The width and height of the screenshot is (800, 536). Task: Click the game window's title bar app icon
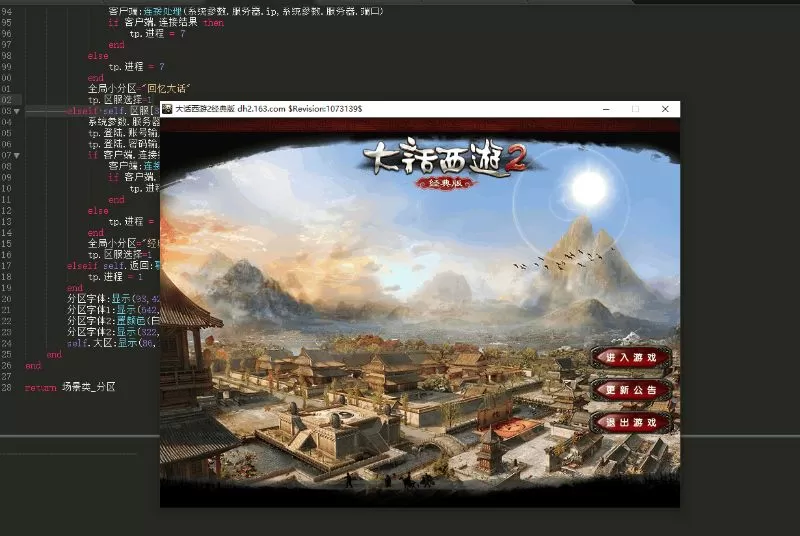point(167,109)
